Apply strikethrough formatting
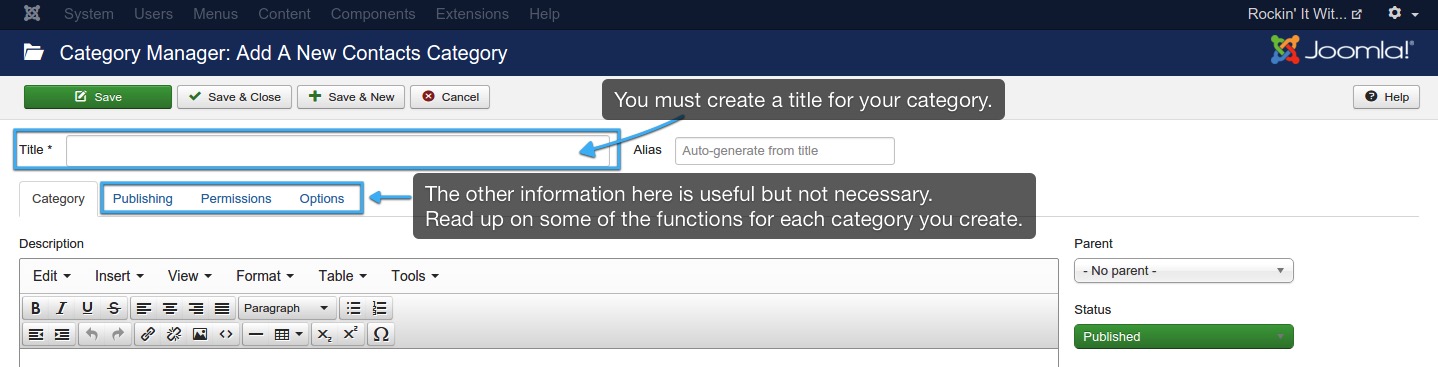This screenshot has width=1438, height=367. click(114, 308)
